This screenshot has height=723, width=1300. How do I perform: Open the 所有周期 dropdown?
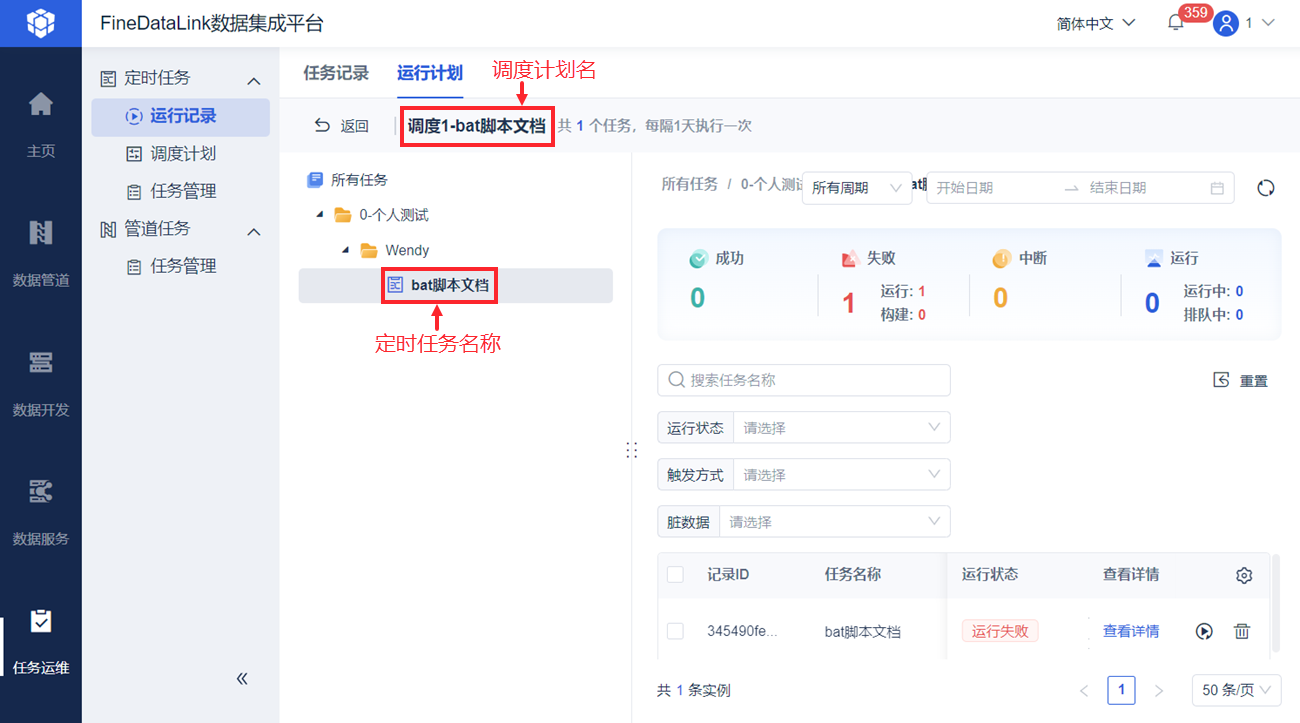pyautogui.click(x=857, y=188)
